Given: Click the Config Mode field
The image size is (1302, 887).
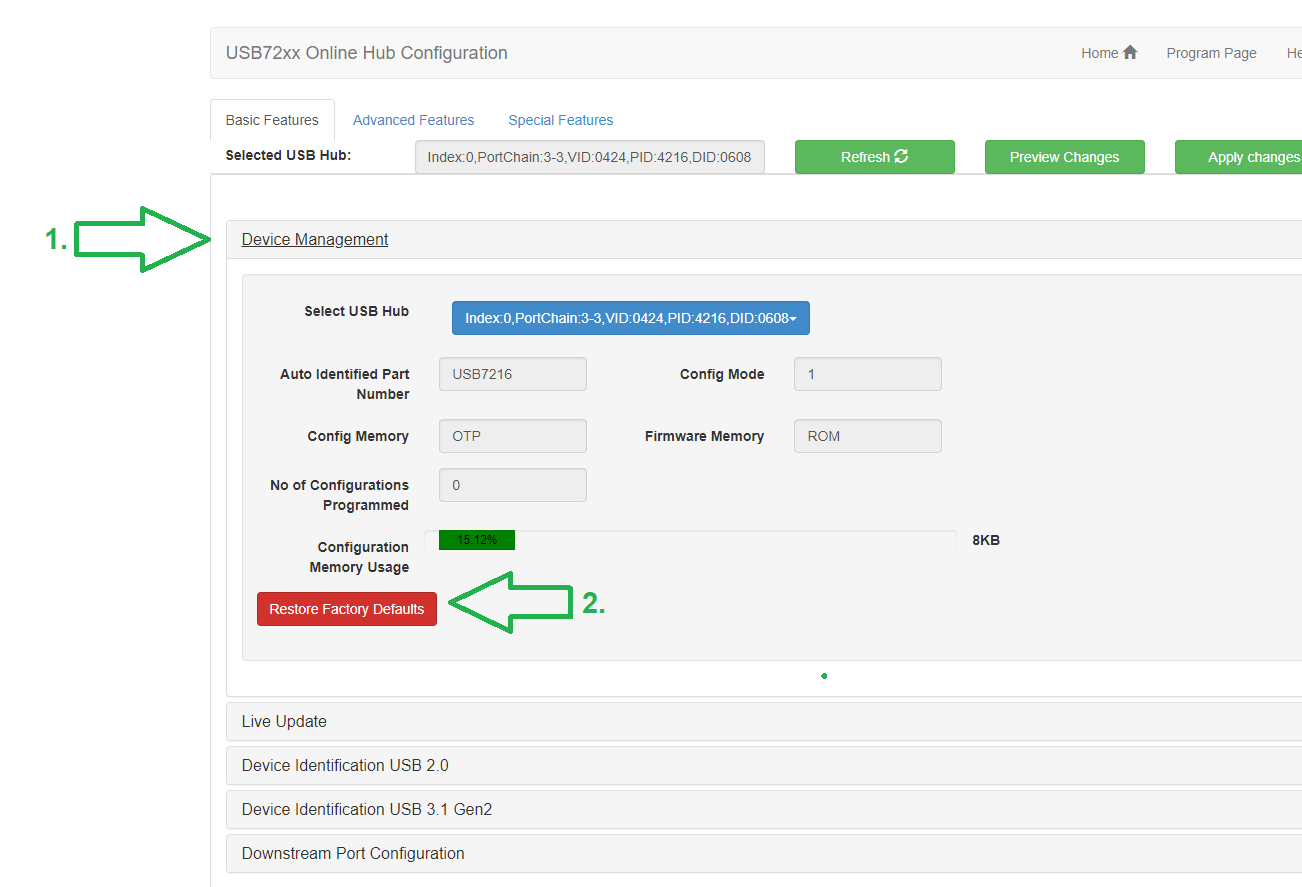Looking at the screenshot, I should [x=868, y=374].
